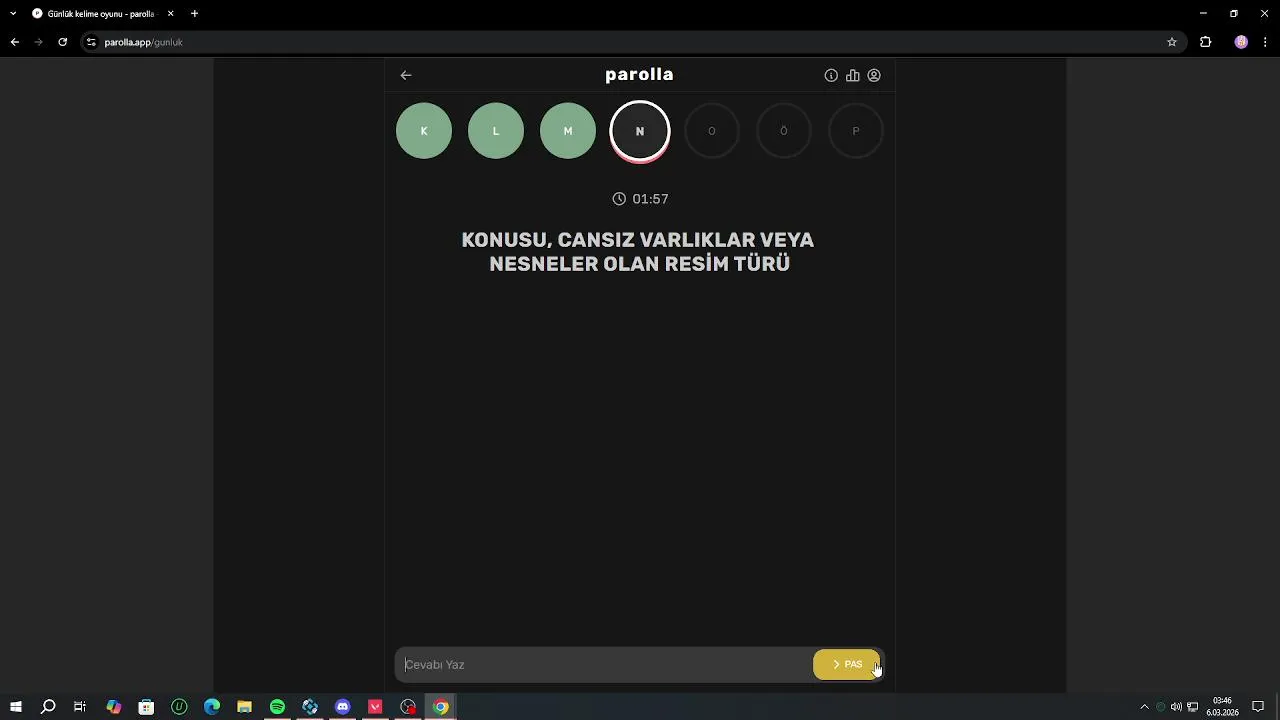The image size is (1280, 720).
Task: Open Valorant from taskbar
Action: click(375, 707)
